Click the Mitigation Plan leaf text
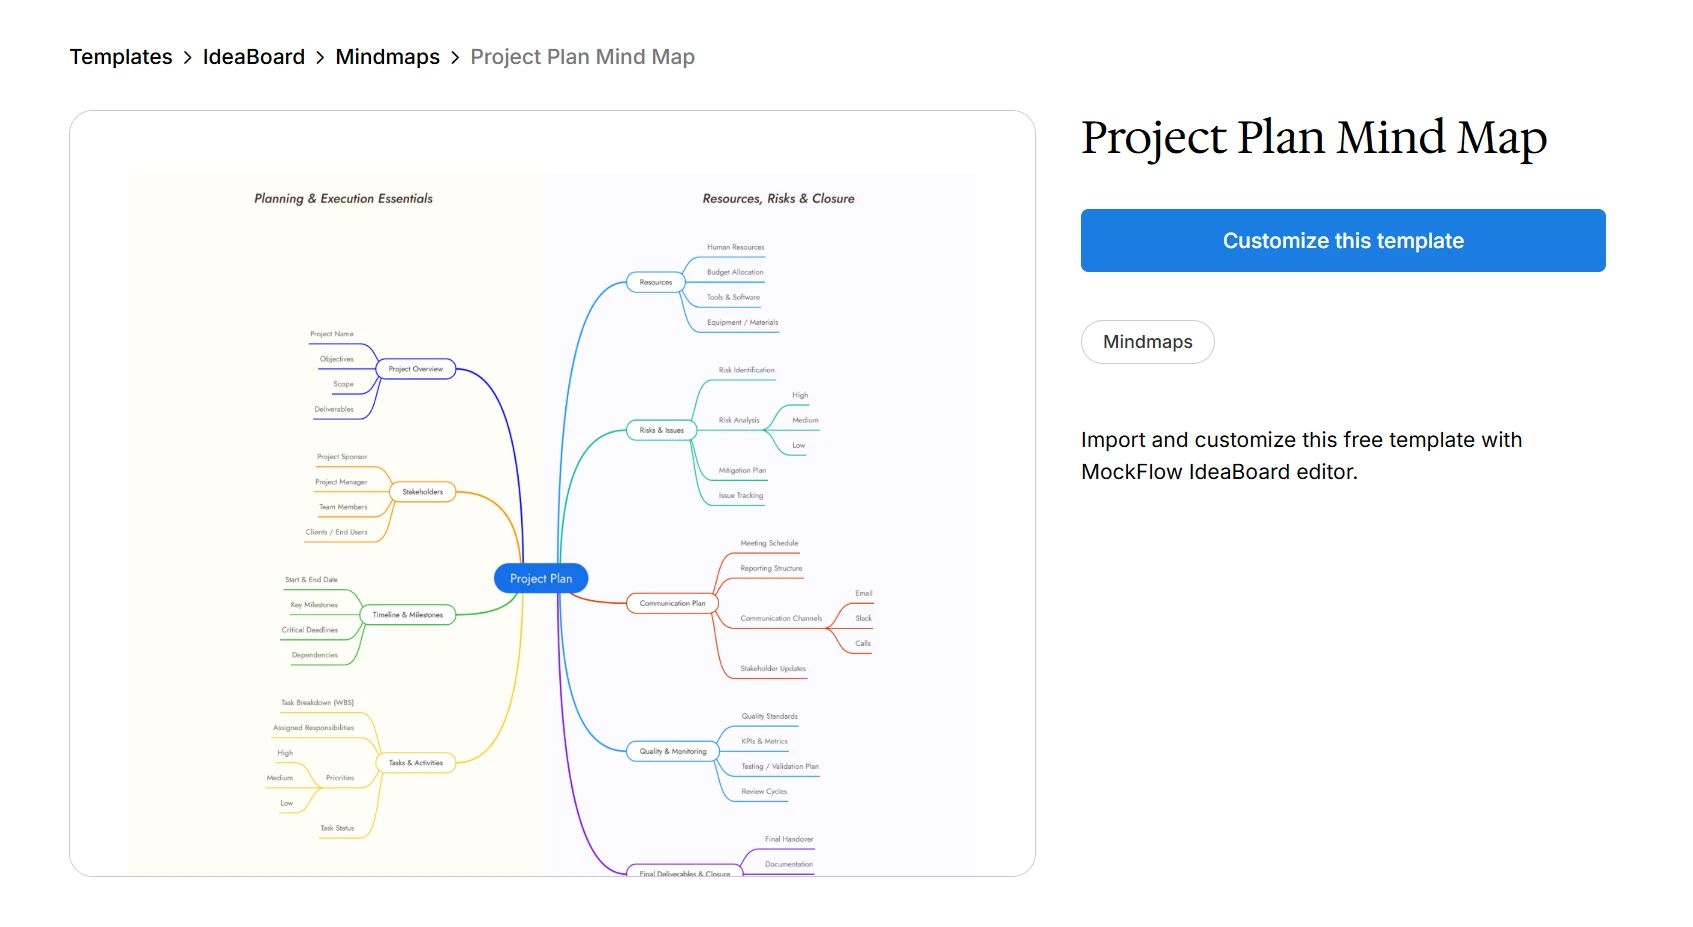This screenshot has height=927, width=1693. [x=743, y=470]
